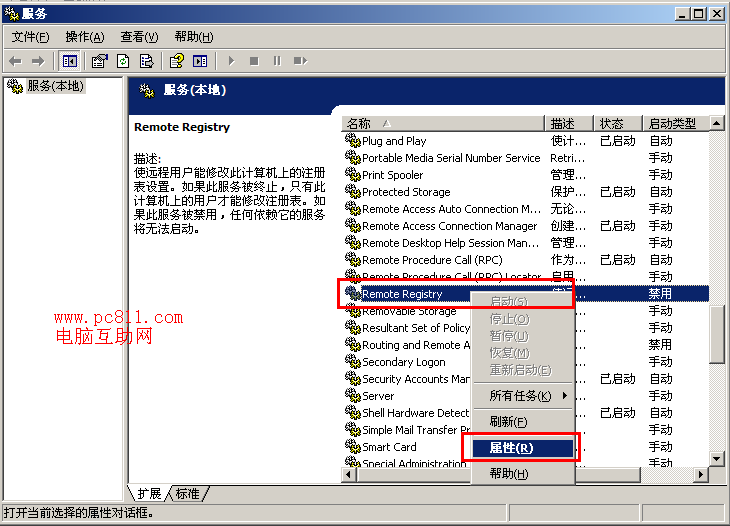Viewport: 730px width, 526px height.
Task: Click the Secondary Logon service icon
Action: 352,362
